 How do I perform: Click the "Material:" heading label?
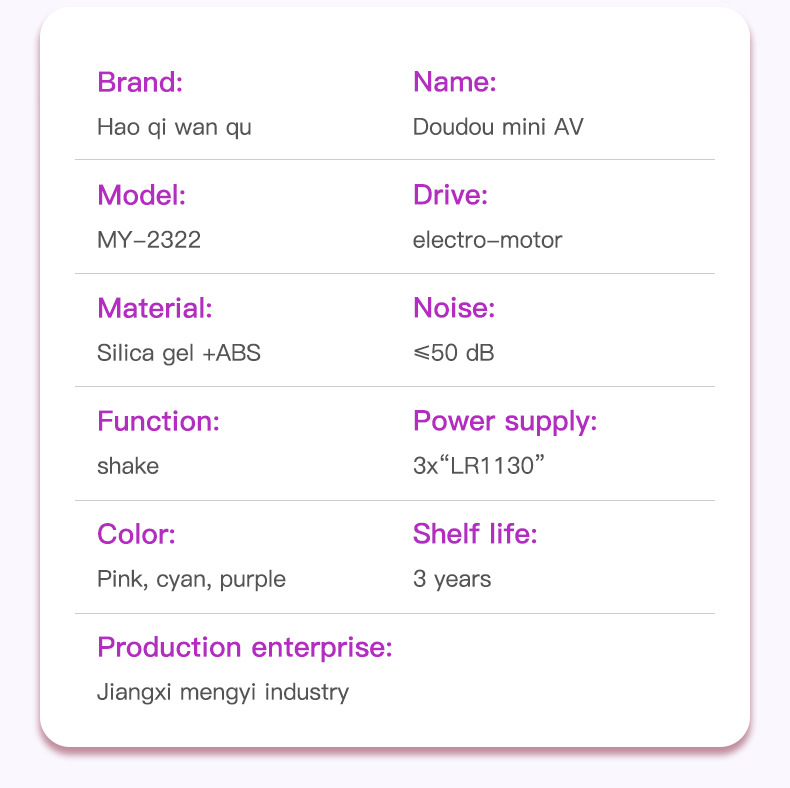click(155, 308)
